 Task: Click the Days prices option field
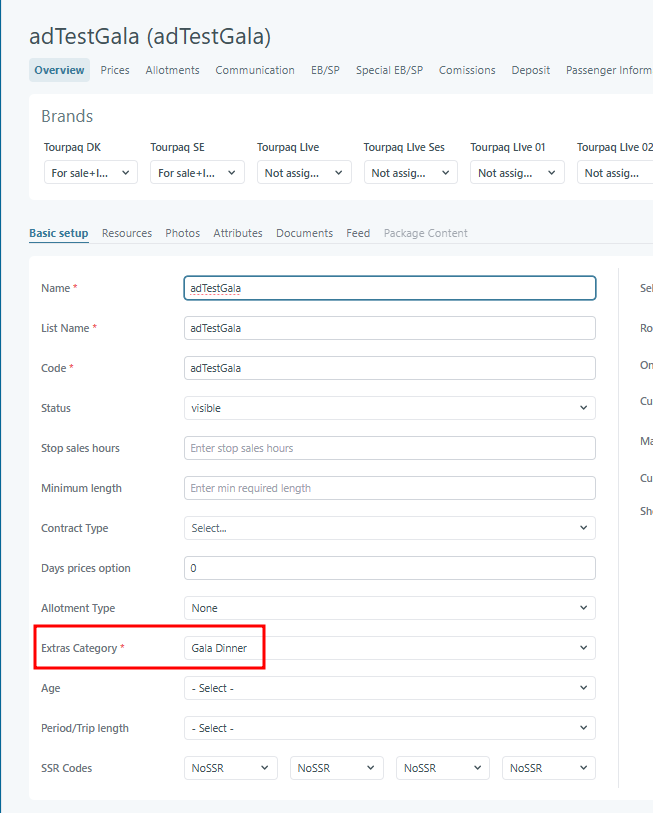click(x=389, y=568)
